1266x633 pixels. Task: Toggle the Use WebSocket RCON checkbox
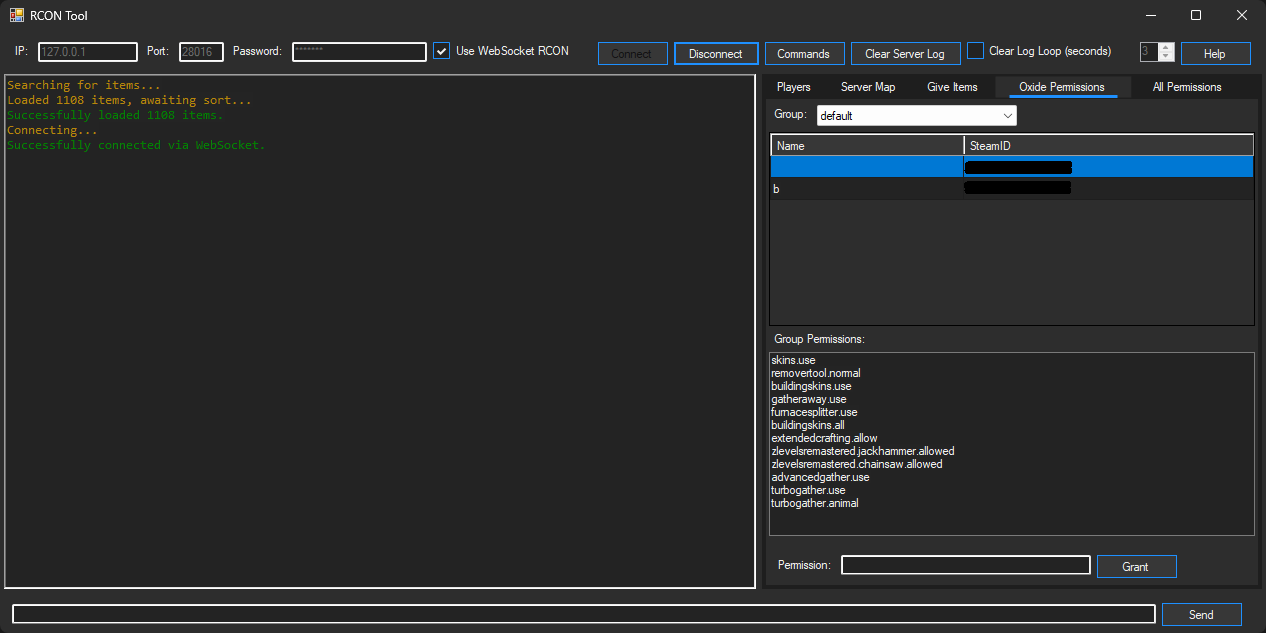point(441,51)
